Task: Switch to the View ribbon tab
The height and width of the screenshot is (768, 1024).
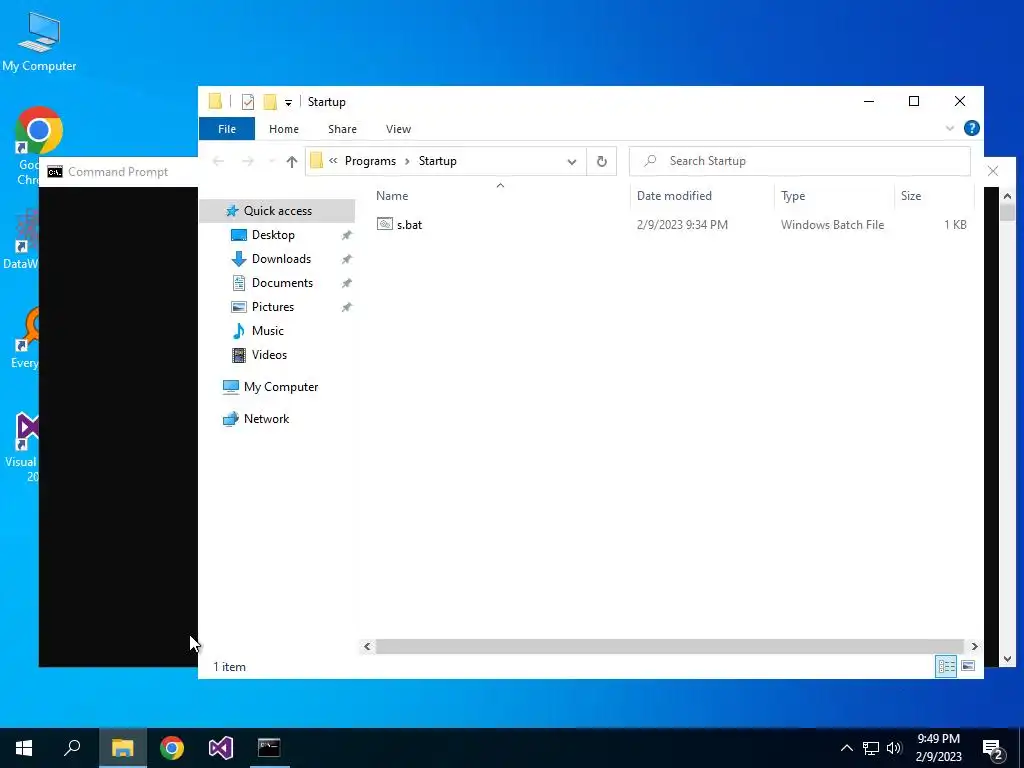Action: pos(398,129)
